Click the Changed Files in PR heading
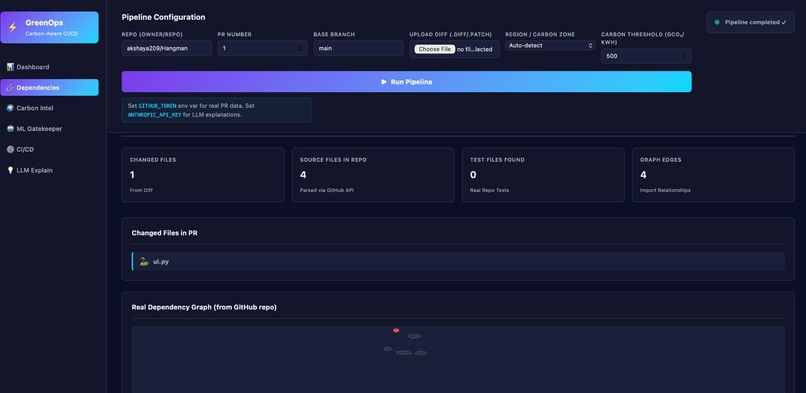The image size is (806, 393). click(x=164, y=233)
